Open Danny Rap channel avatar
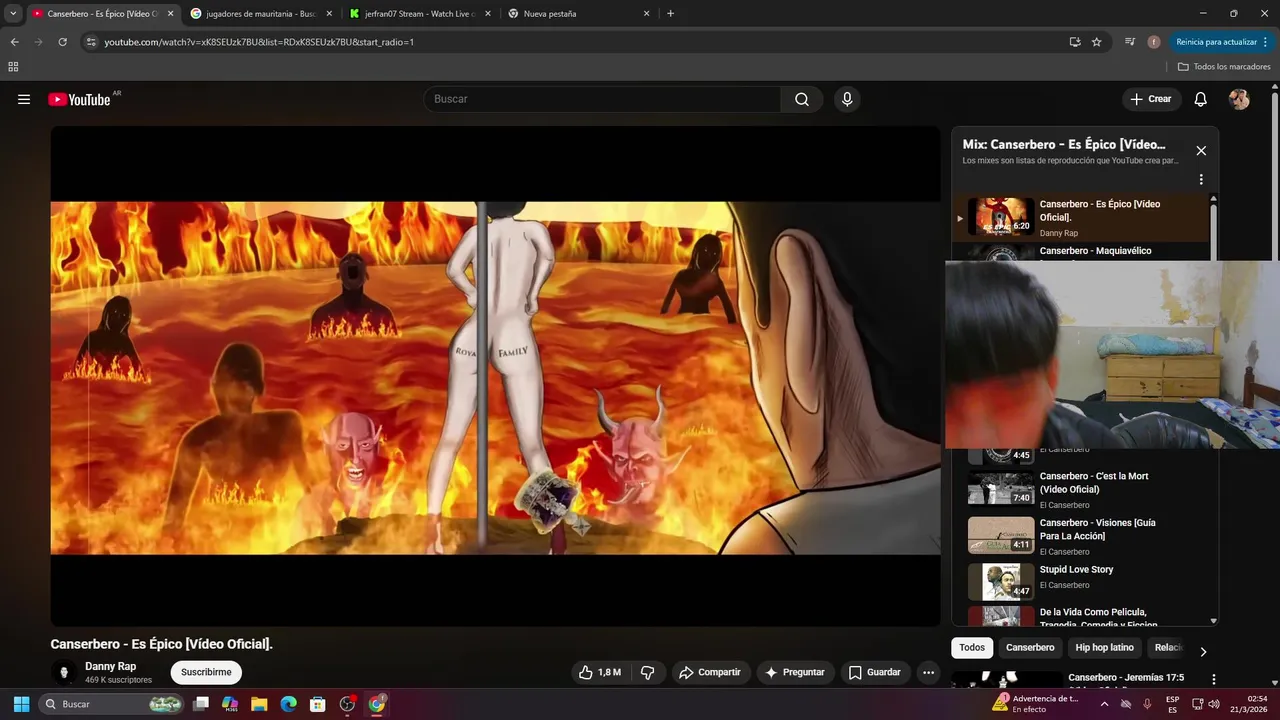Image resolution: width=1280 pixels, height=720 pixels. pyautogui.click(x=64, y=672)
